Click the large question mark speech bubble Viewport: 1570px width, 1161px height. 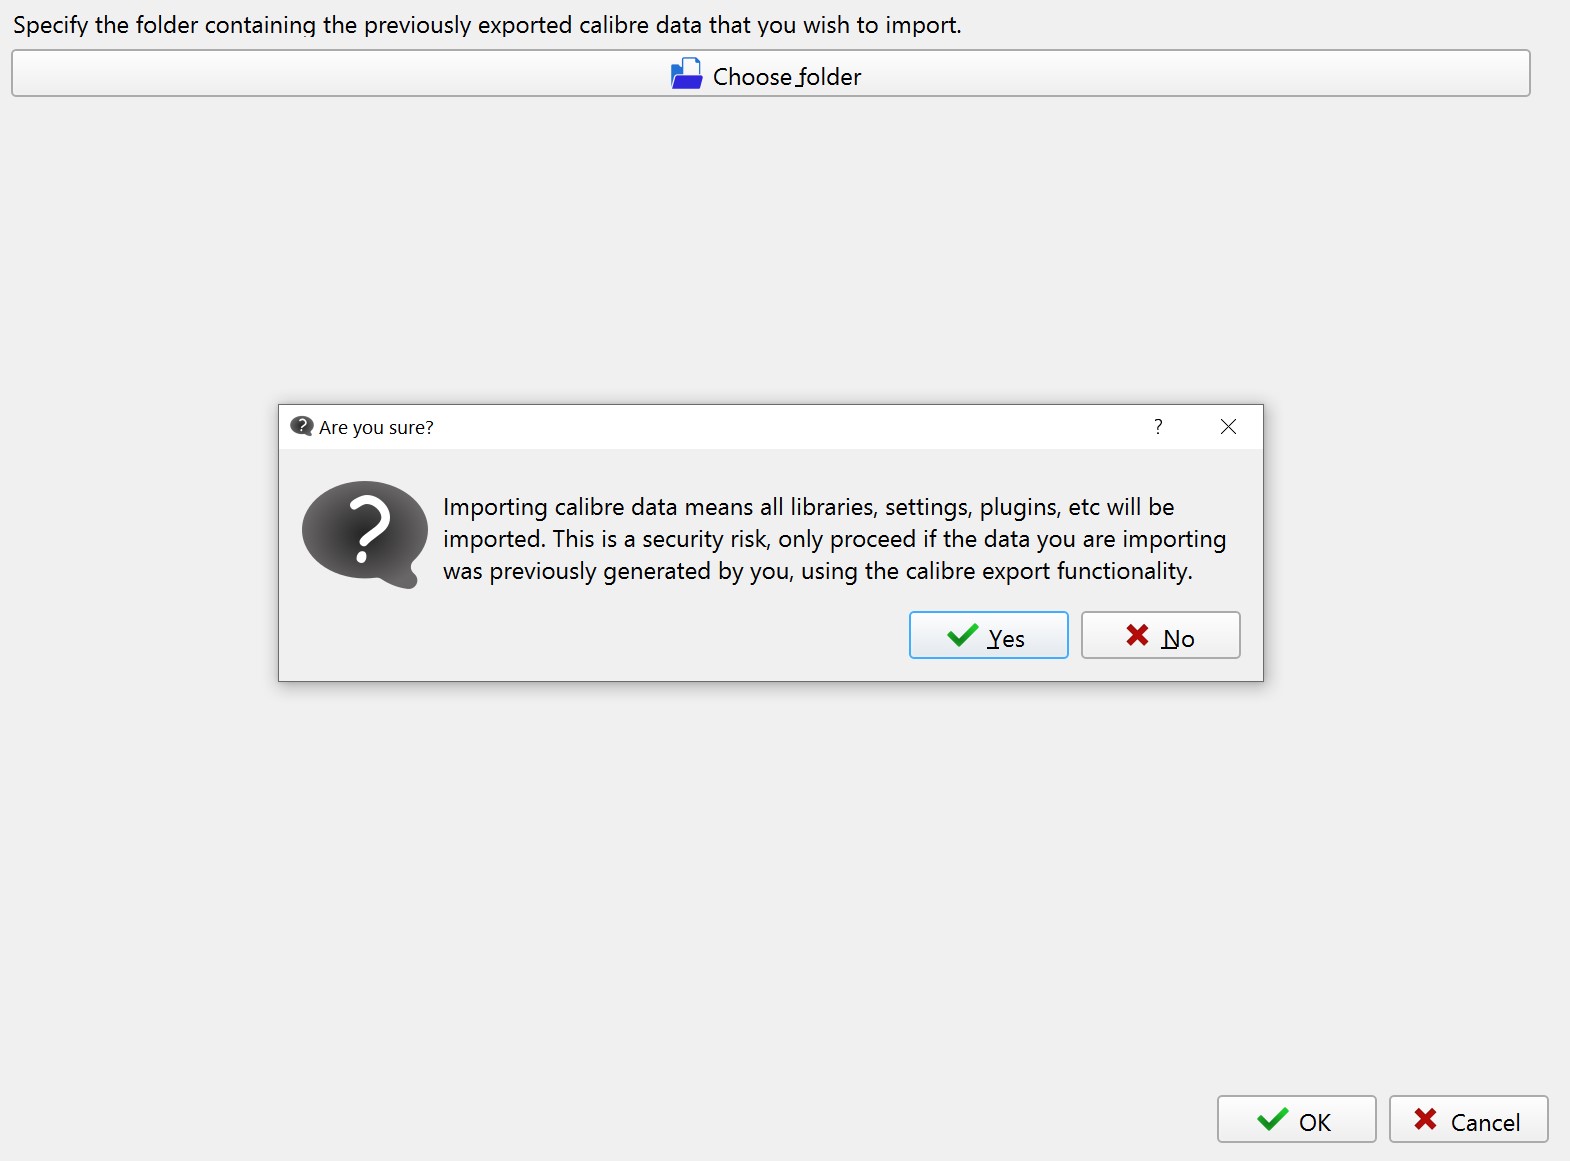(x=365, y=535)
